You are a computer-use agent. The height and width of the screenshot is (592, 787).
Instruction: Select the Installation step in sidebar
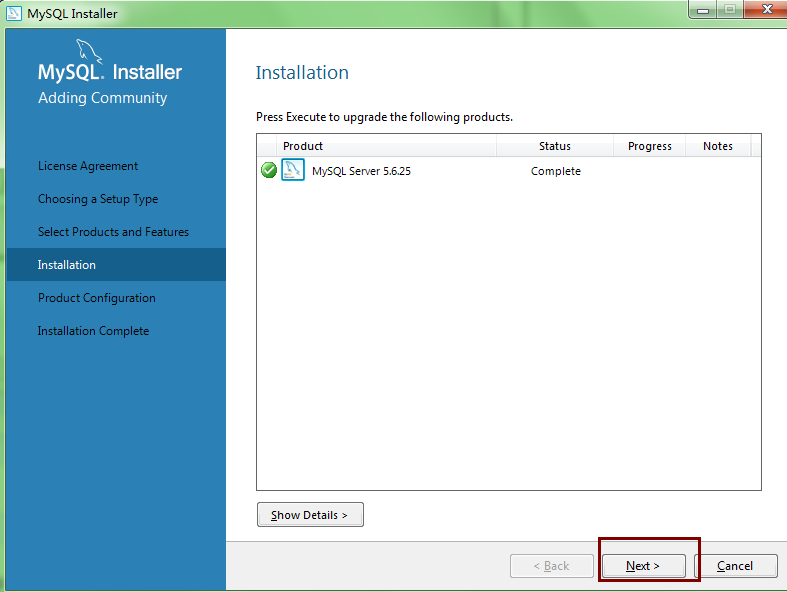[116, 265]
